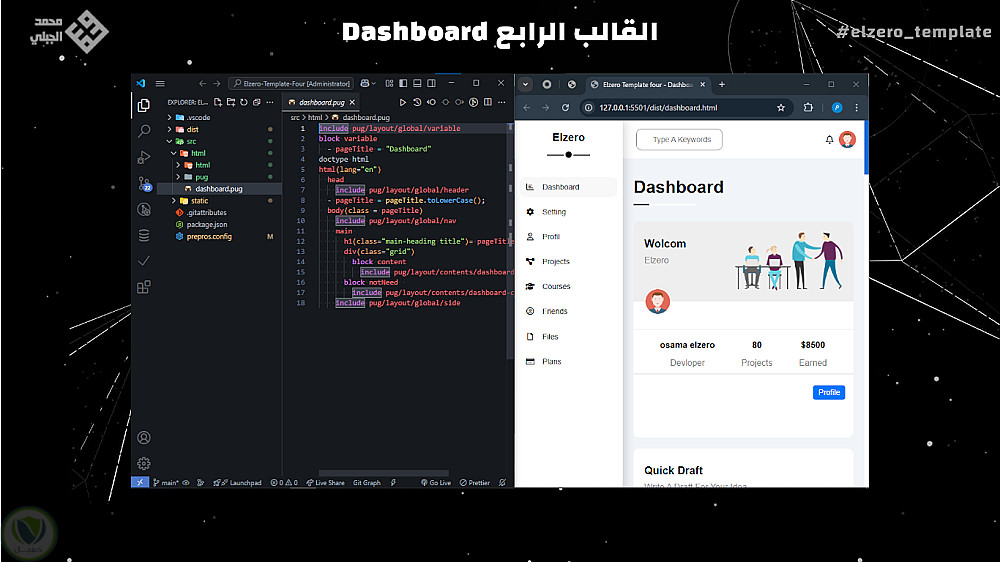Viewport: 1000px width, 562px height.
Task: Bookmark this page with star icon
Action: pos(781,108)
